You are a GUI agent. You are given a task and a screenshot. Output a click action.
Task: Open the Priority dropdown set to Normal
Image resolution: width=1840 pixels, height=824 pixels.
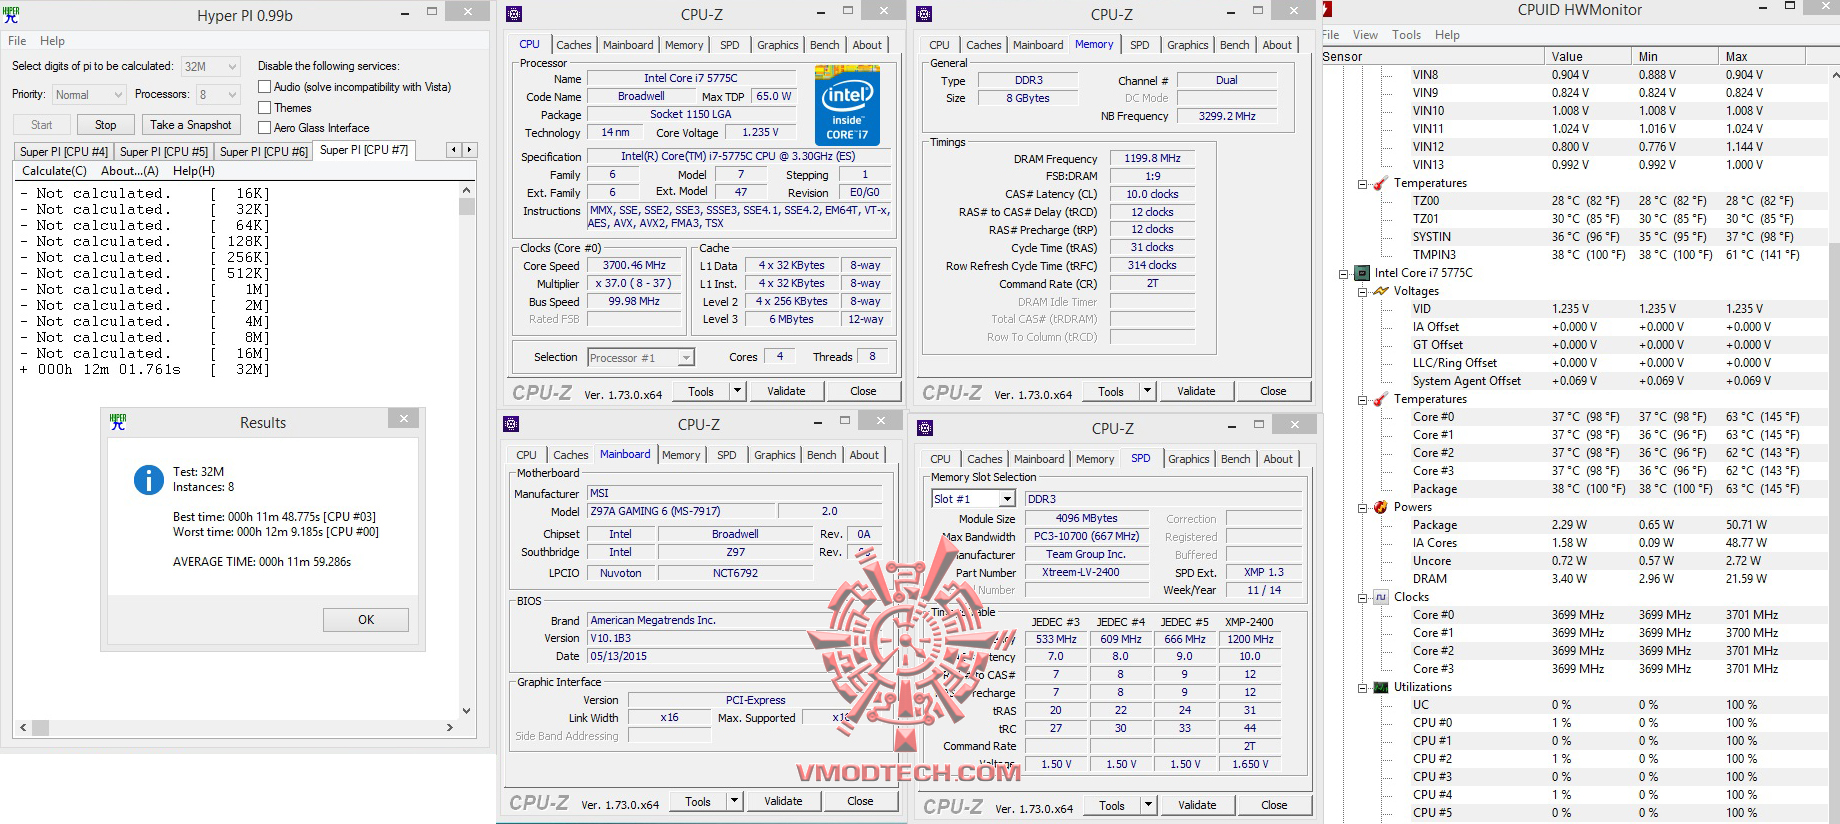tap(88, 95)
